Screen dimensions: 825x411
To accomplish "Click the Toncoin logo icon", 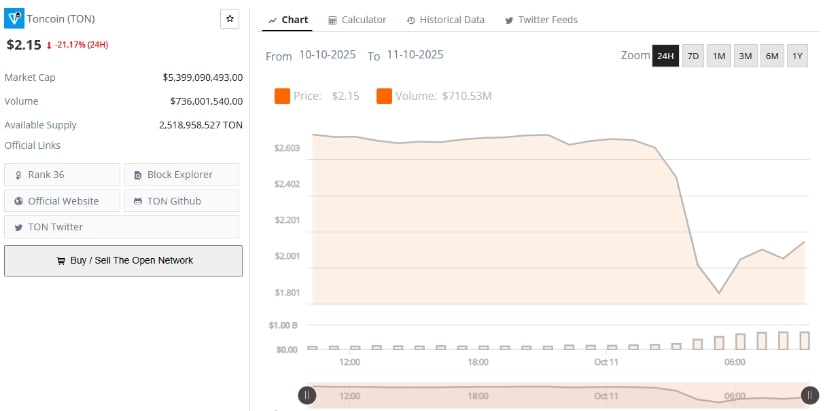I will (x=14, y=19).
